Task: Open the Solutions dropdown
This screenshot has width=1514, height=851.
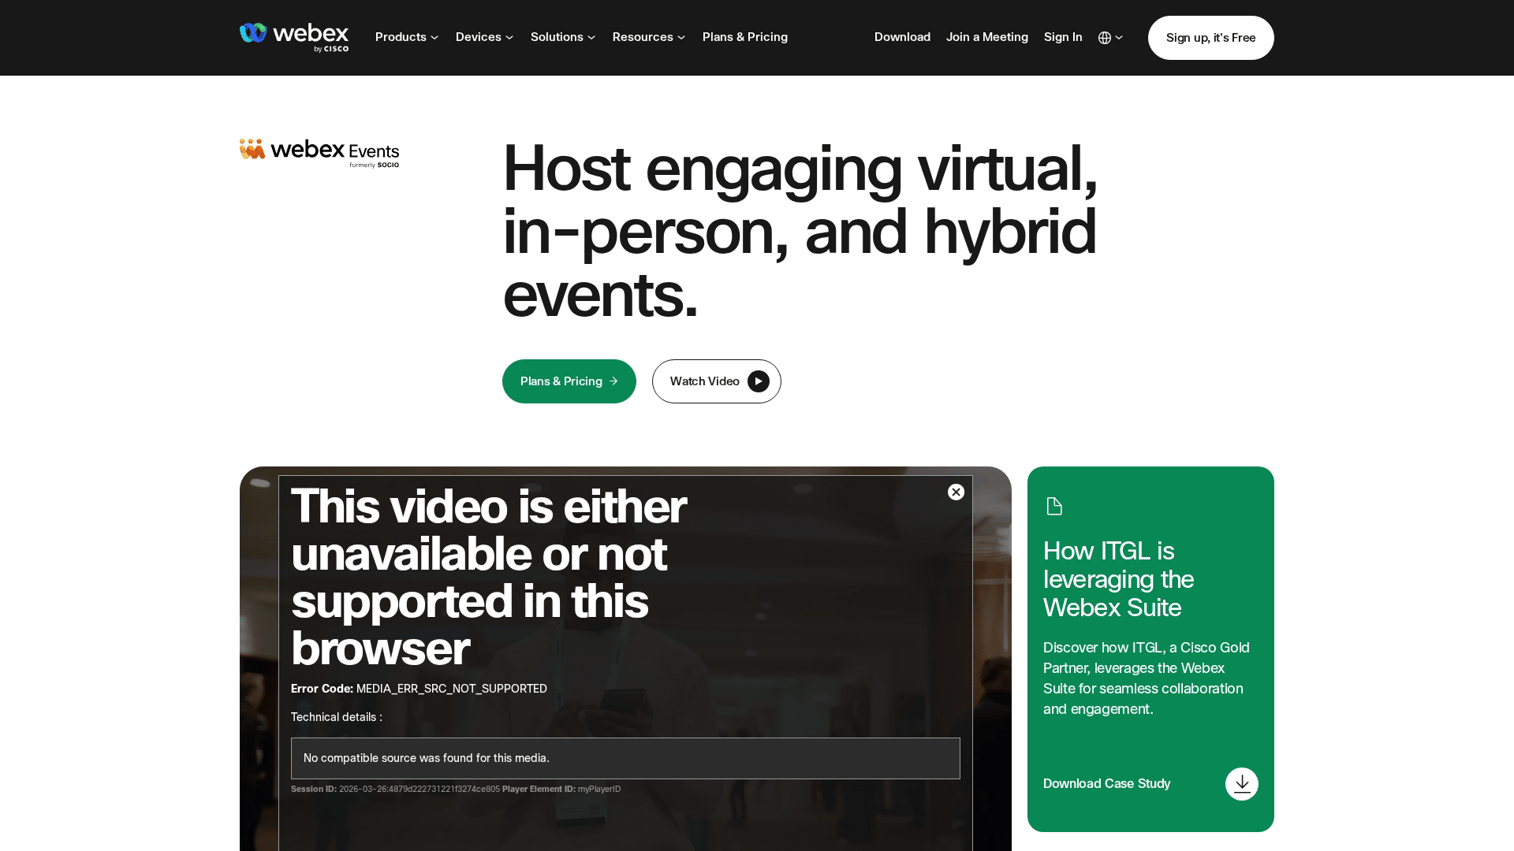Action: 563,37
